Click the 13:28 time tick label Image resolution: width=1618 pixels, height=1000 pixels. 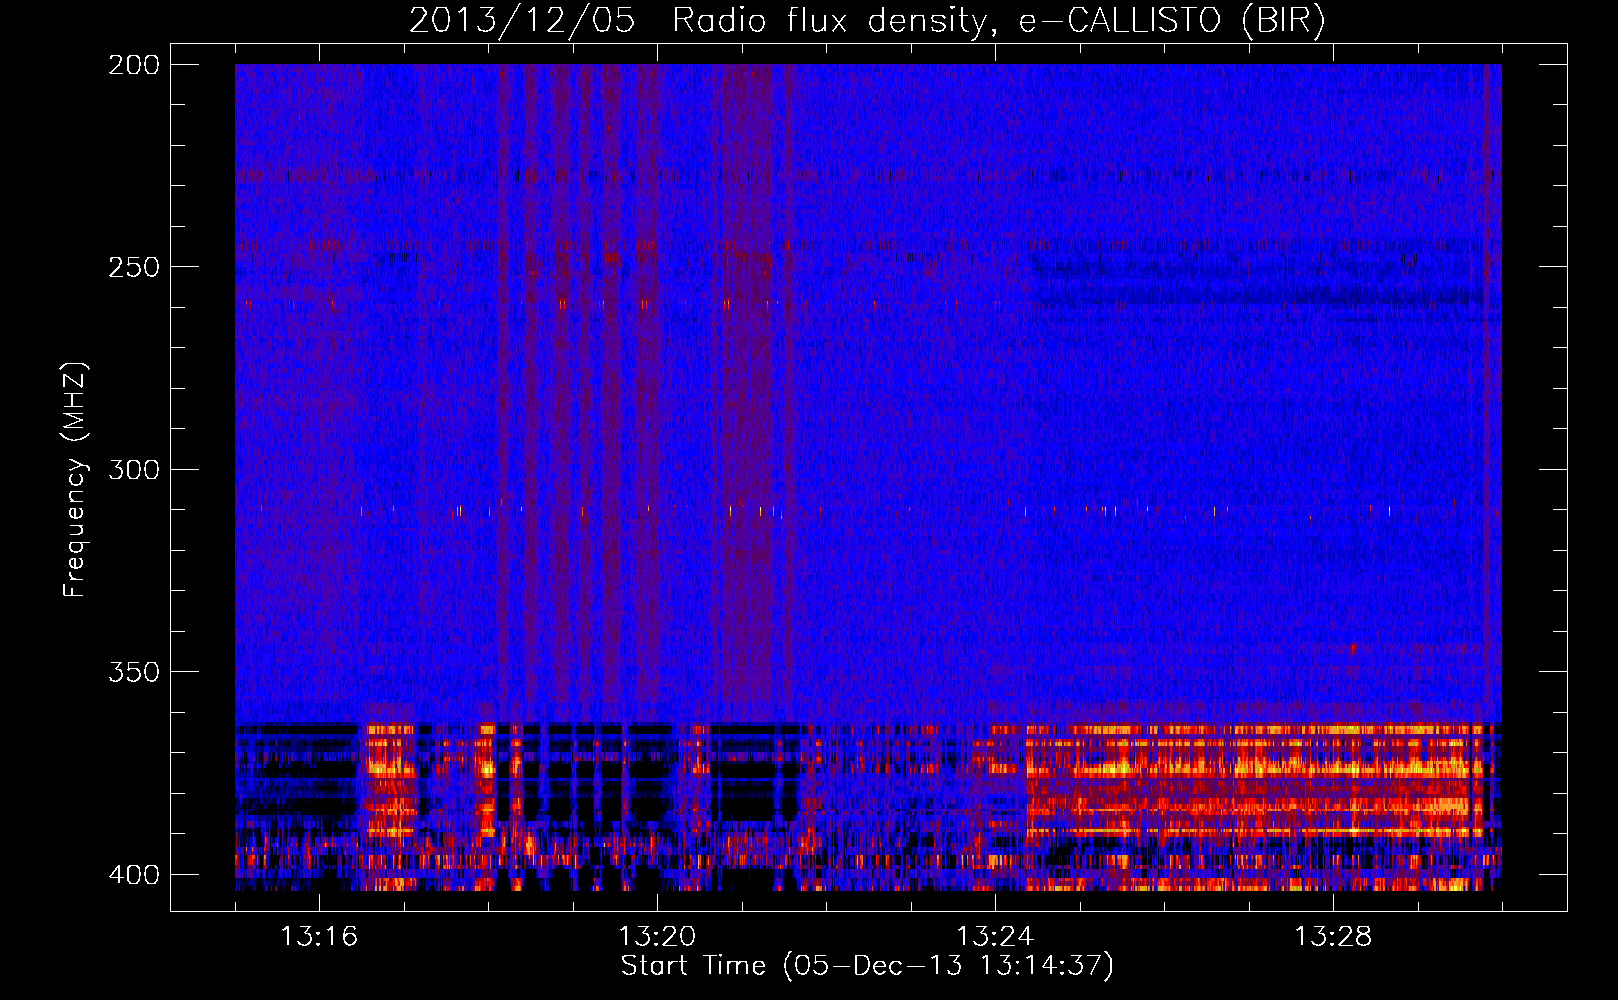1333,936
